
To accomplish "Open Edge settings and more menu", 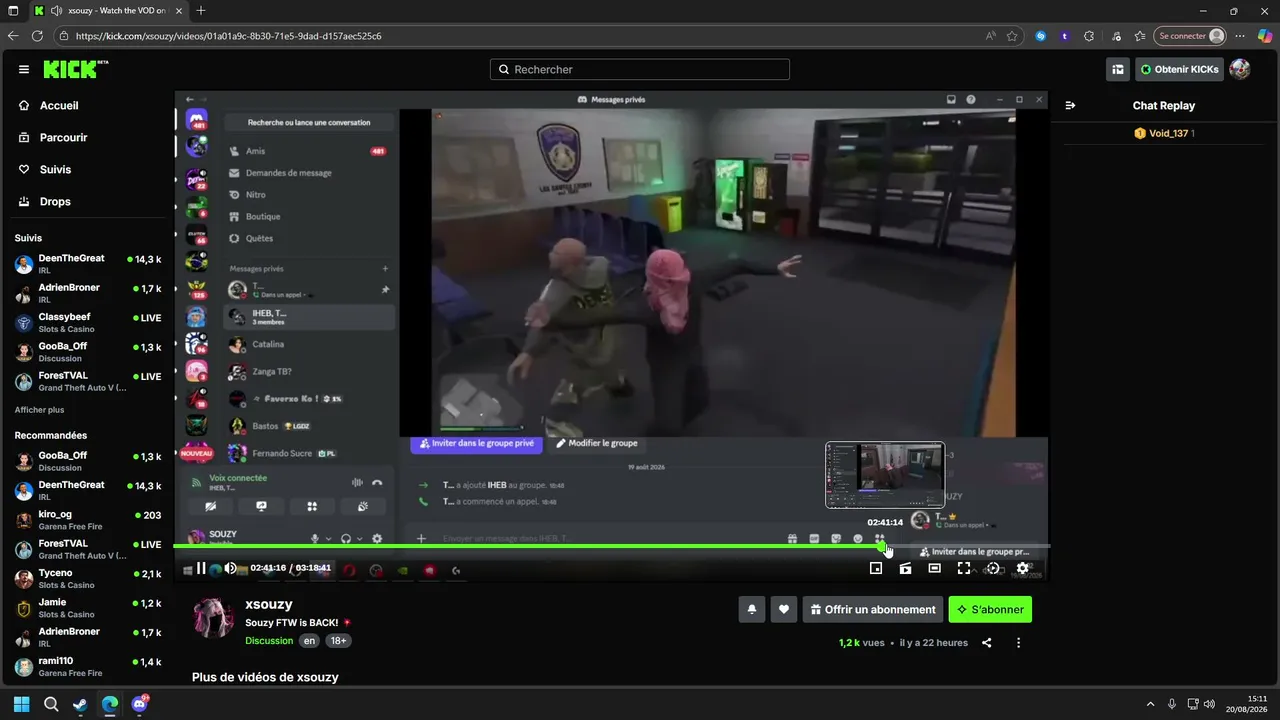I will 1240,36.
